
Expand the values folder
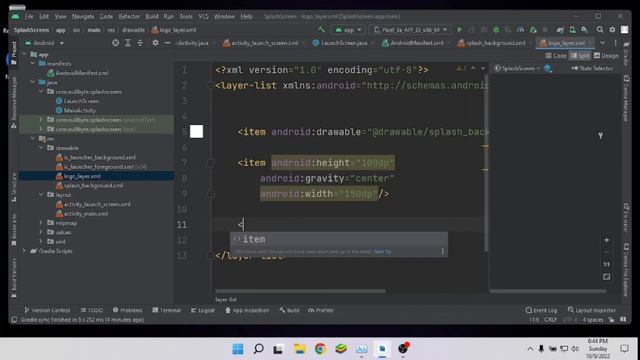point(41,232)
